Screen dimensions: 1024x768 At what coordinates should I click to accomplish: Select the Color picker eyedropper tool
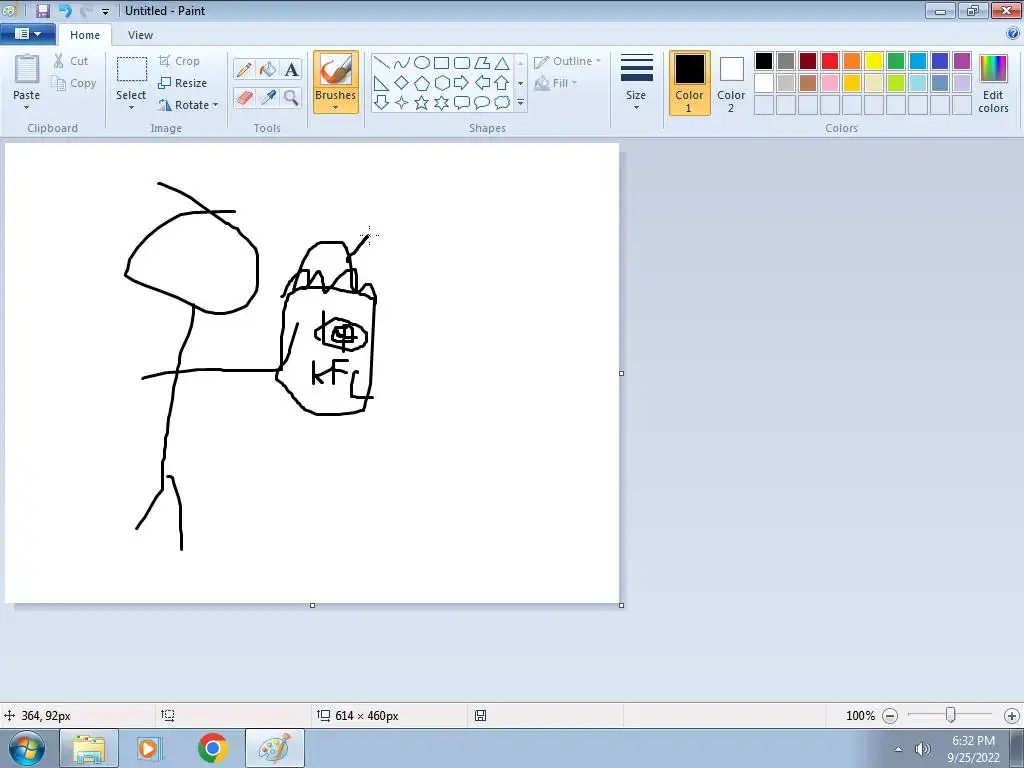(268, 98)
